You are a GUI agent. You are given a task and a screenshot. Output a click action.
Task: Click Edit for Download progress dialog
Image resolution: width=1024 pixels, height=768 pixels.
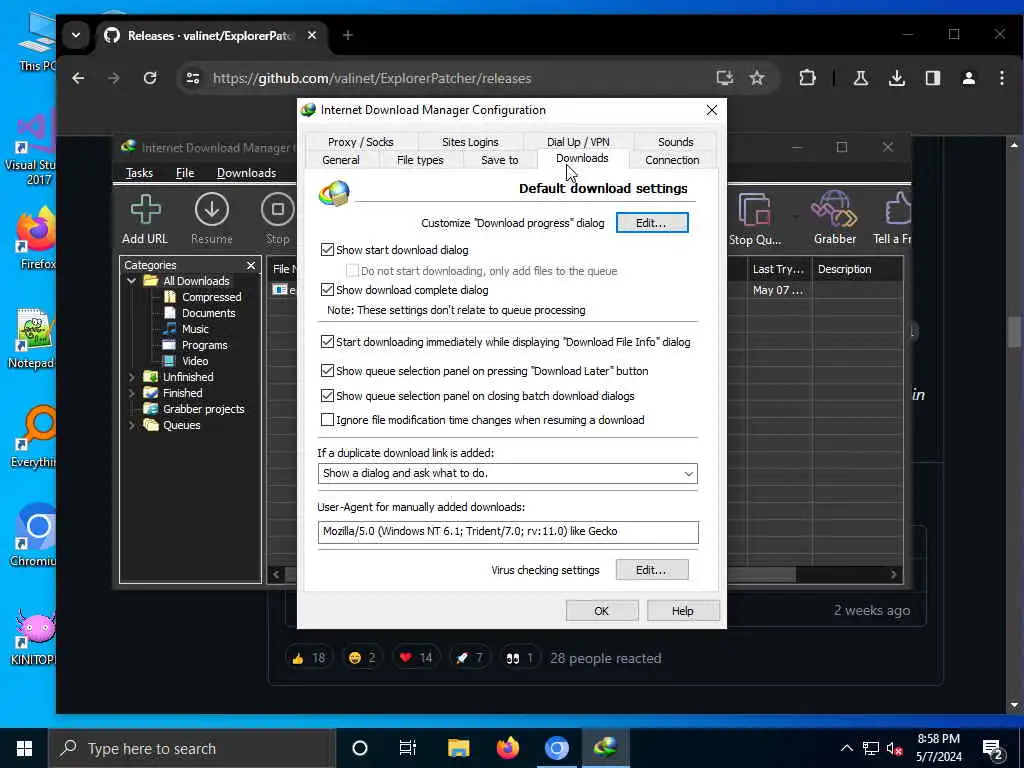click(x=652, y=223)
